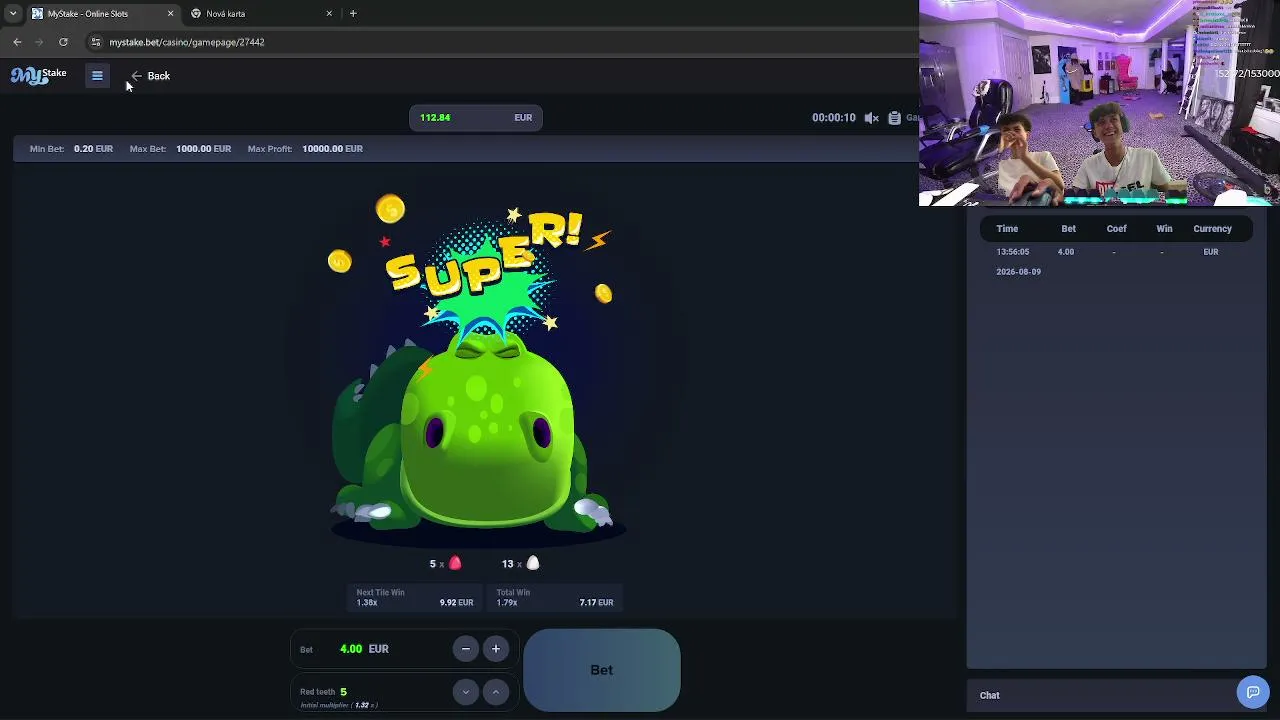The image size is (1280, 720).
Task: Click the Bet column header in history
Action: point(1069,229)
